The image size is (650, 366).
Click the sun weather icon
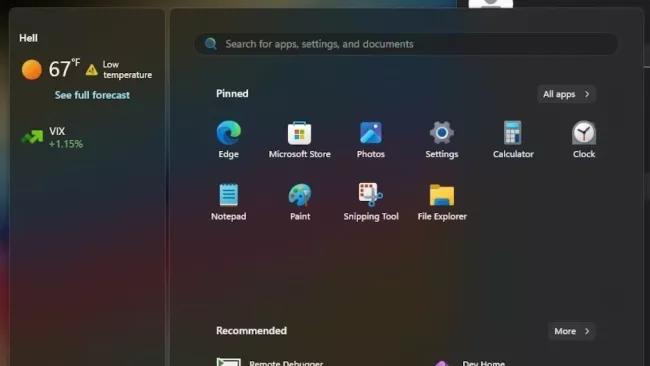click(32, 69)
